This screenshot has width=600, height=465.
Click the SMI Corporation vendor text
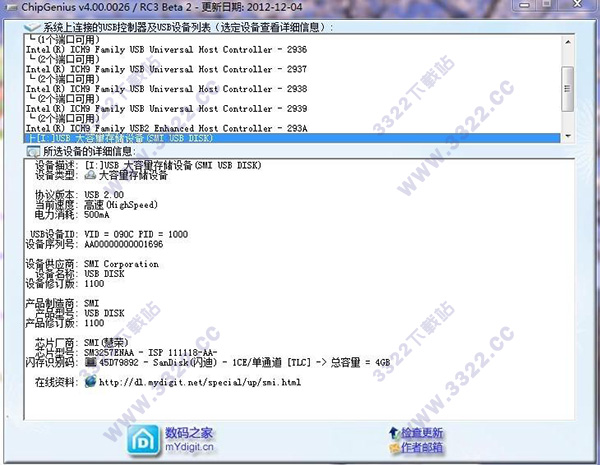pos(121,264)
